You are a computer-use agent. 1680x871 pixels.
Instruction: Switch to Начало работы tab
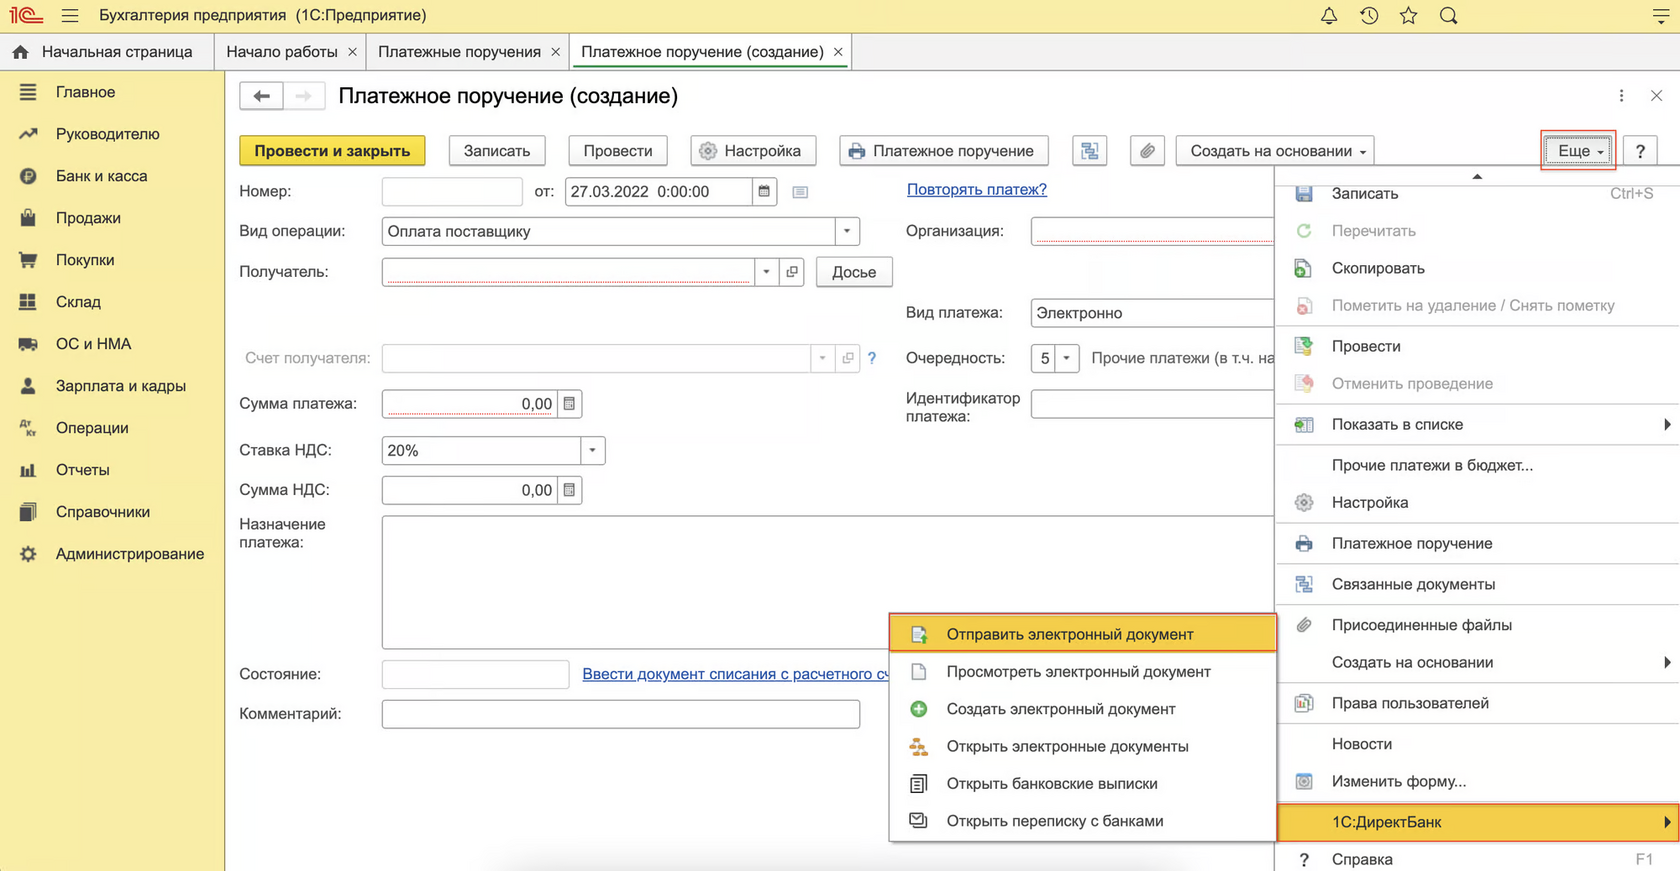pyautogui.click(x=282, y=52)
